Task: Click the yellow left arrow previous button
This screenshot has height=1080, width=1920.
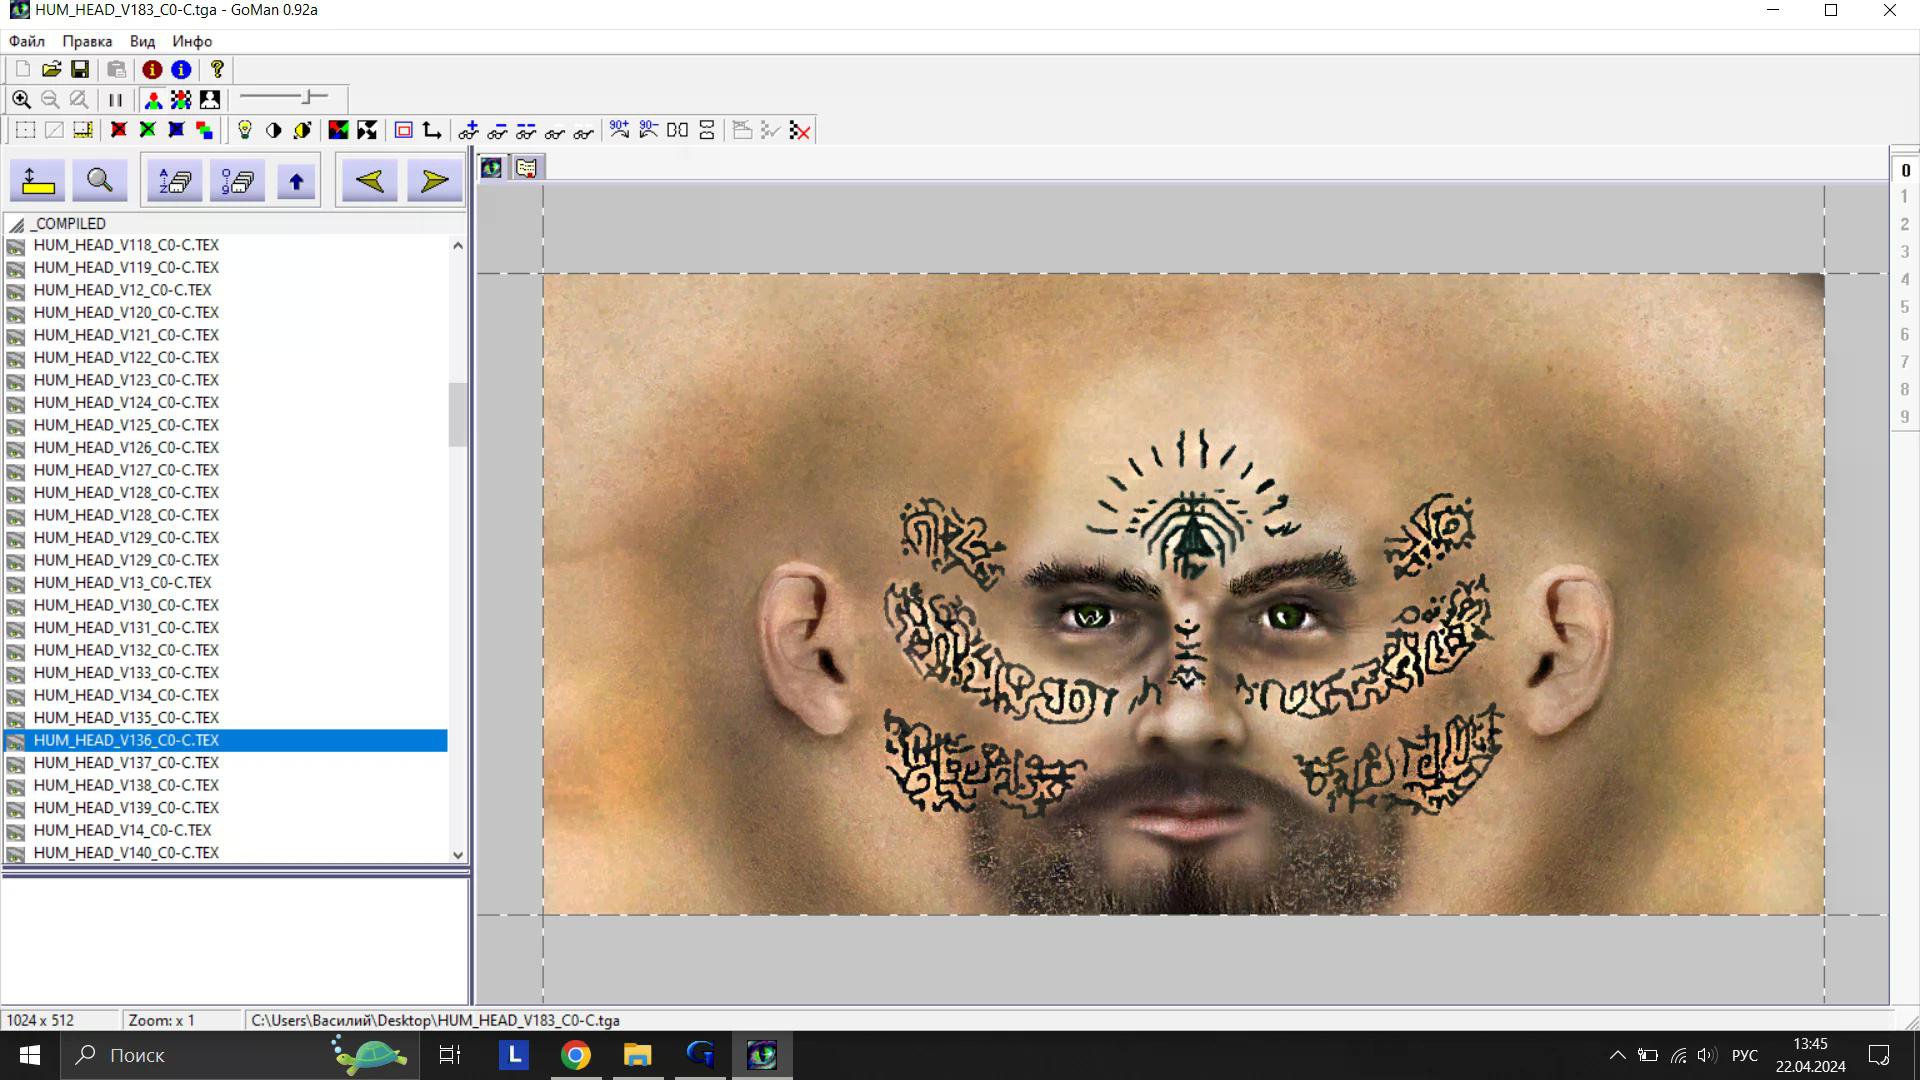Action: [x=369, y=181]
